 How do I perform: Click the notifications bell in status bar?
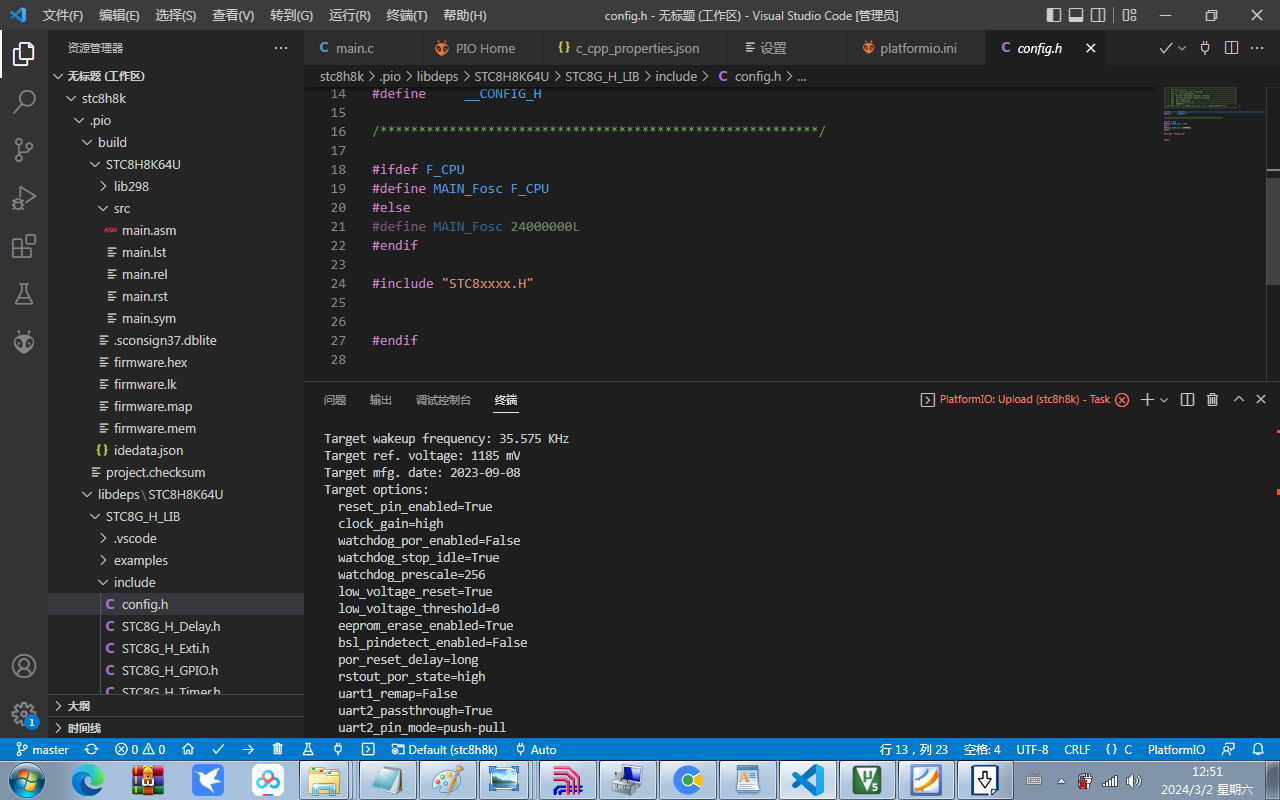click(x=1260, y=749)
